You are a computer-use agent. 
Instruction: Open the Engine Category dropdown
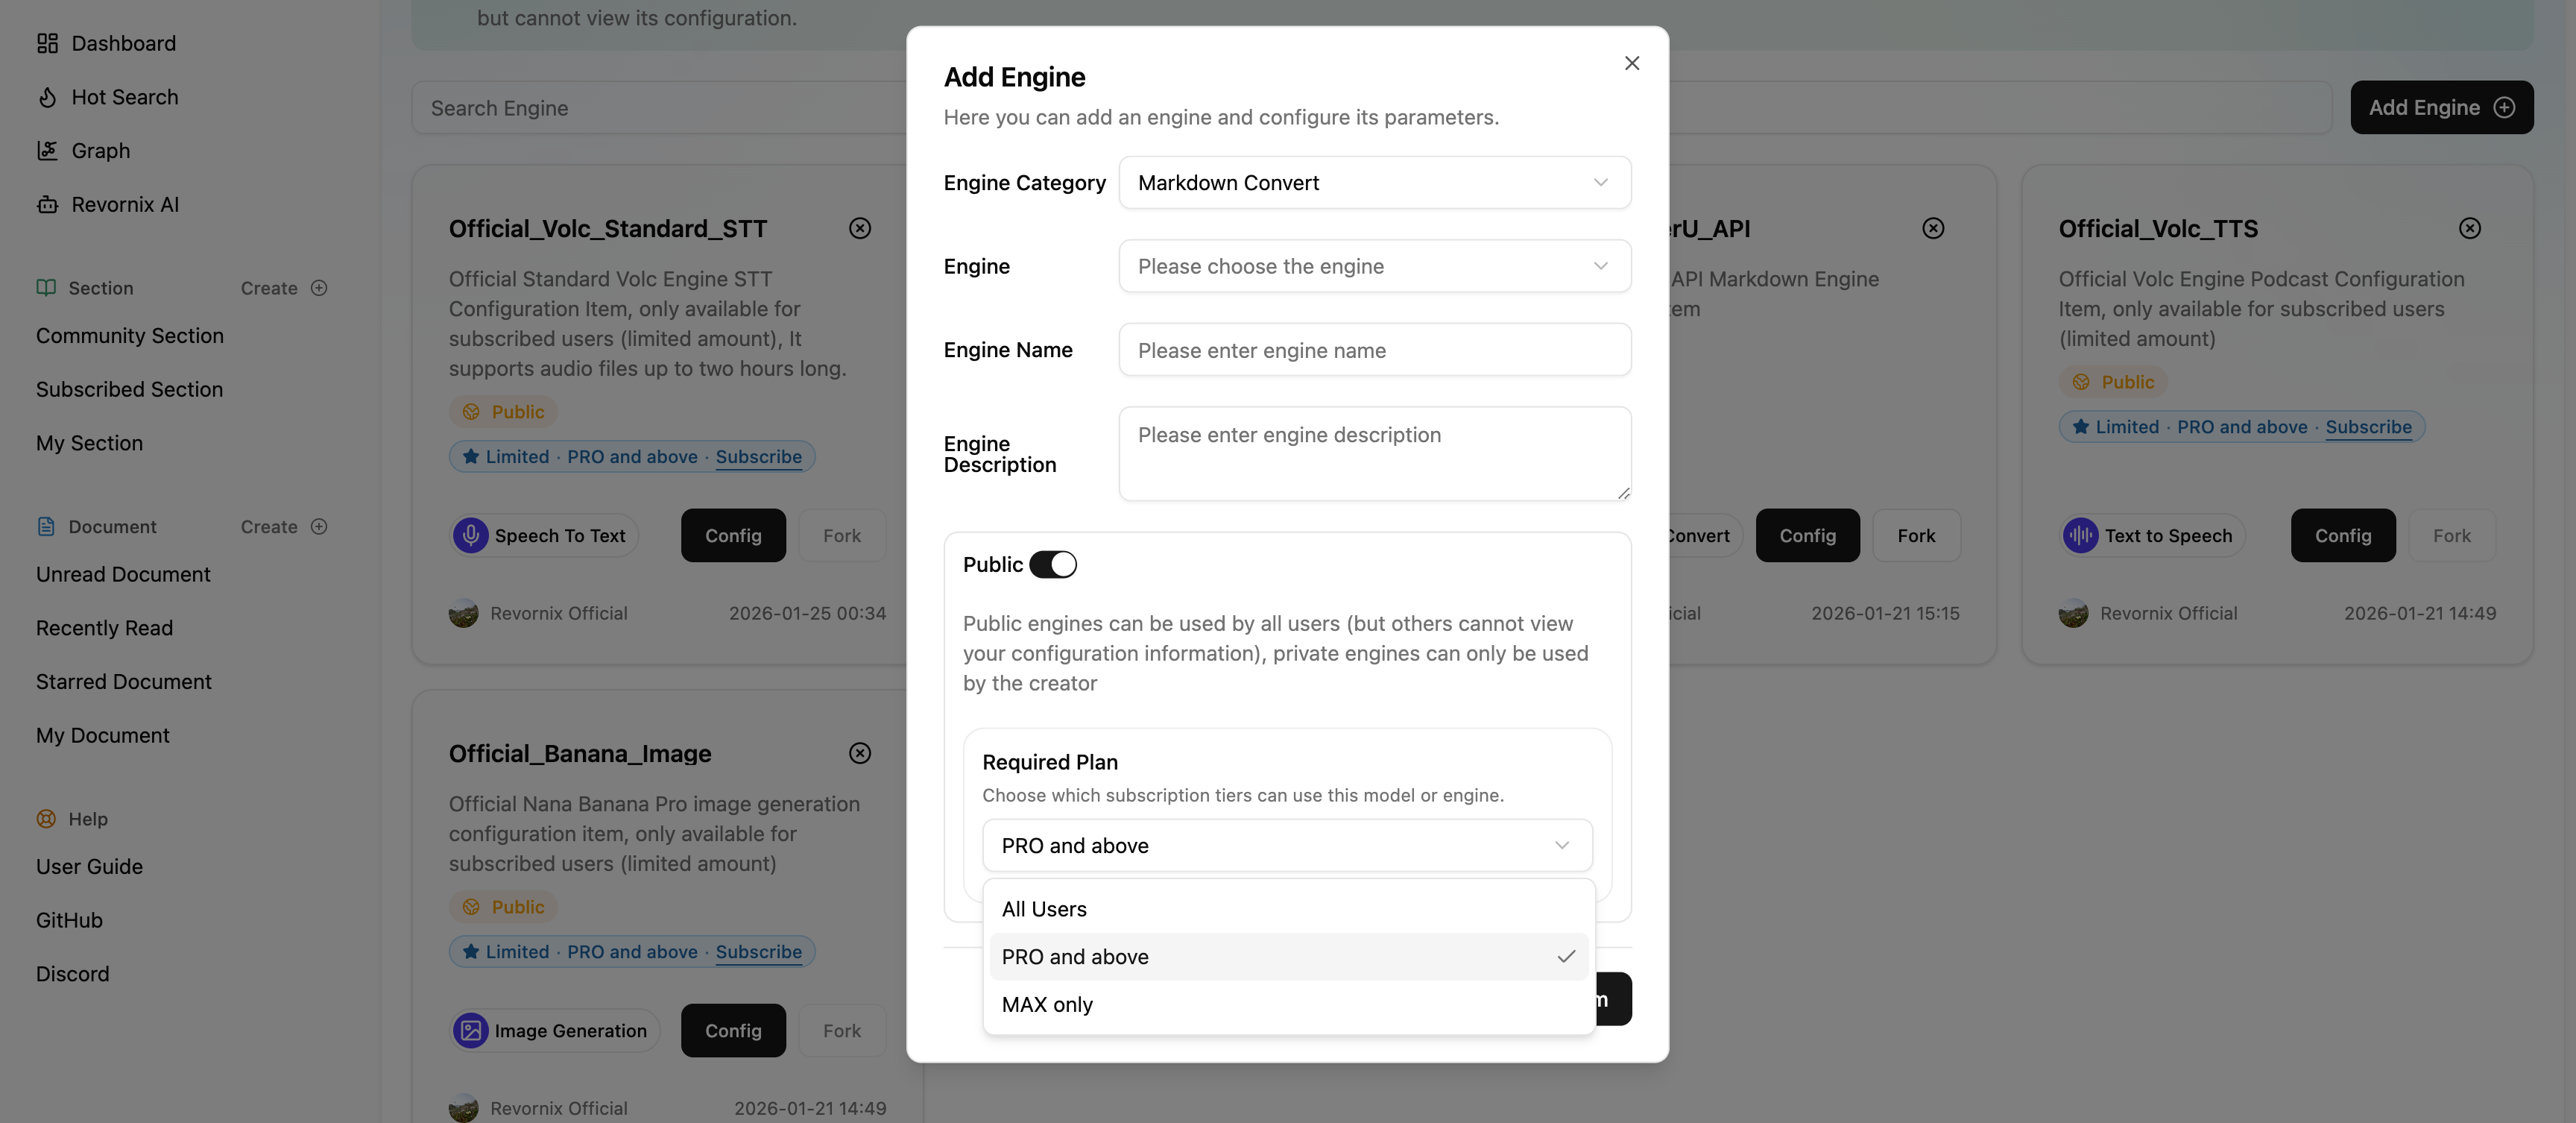click(1374, 183)
